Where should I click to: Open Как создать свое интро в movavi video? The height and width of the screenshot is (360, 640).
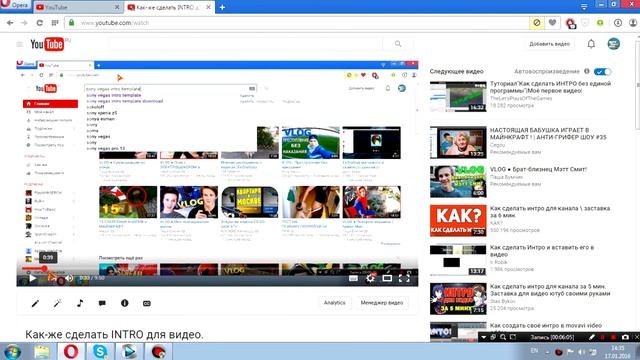[x=546, y=325]
